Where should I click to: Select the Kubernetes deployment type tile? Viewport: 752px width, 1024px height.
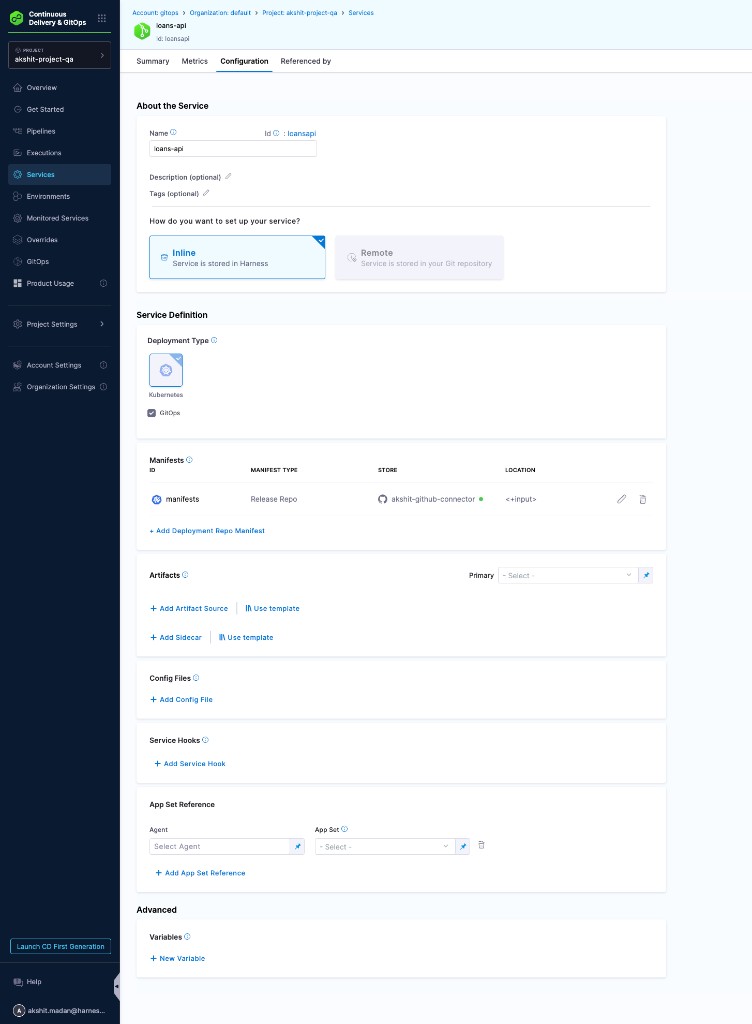166,370
